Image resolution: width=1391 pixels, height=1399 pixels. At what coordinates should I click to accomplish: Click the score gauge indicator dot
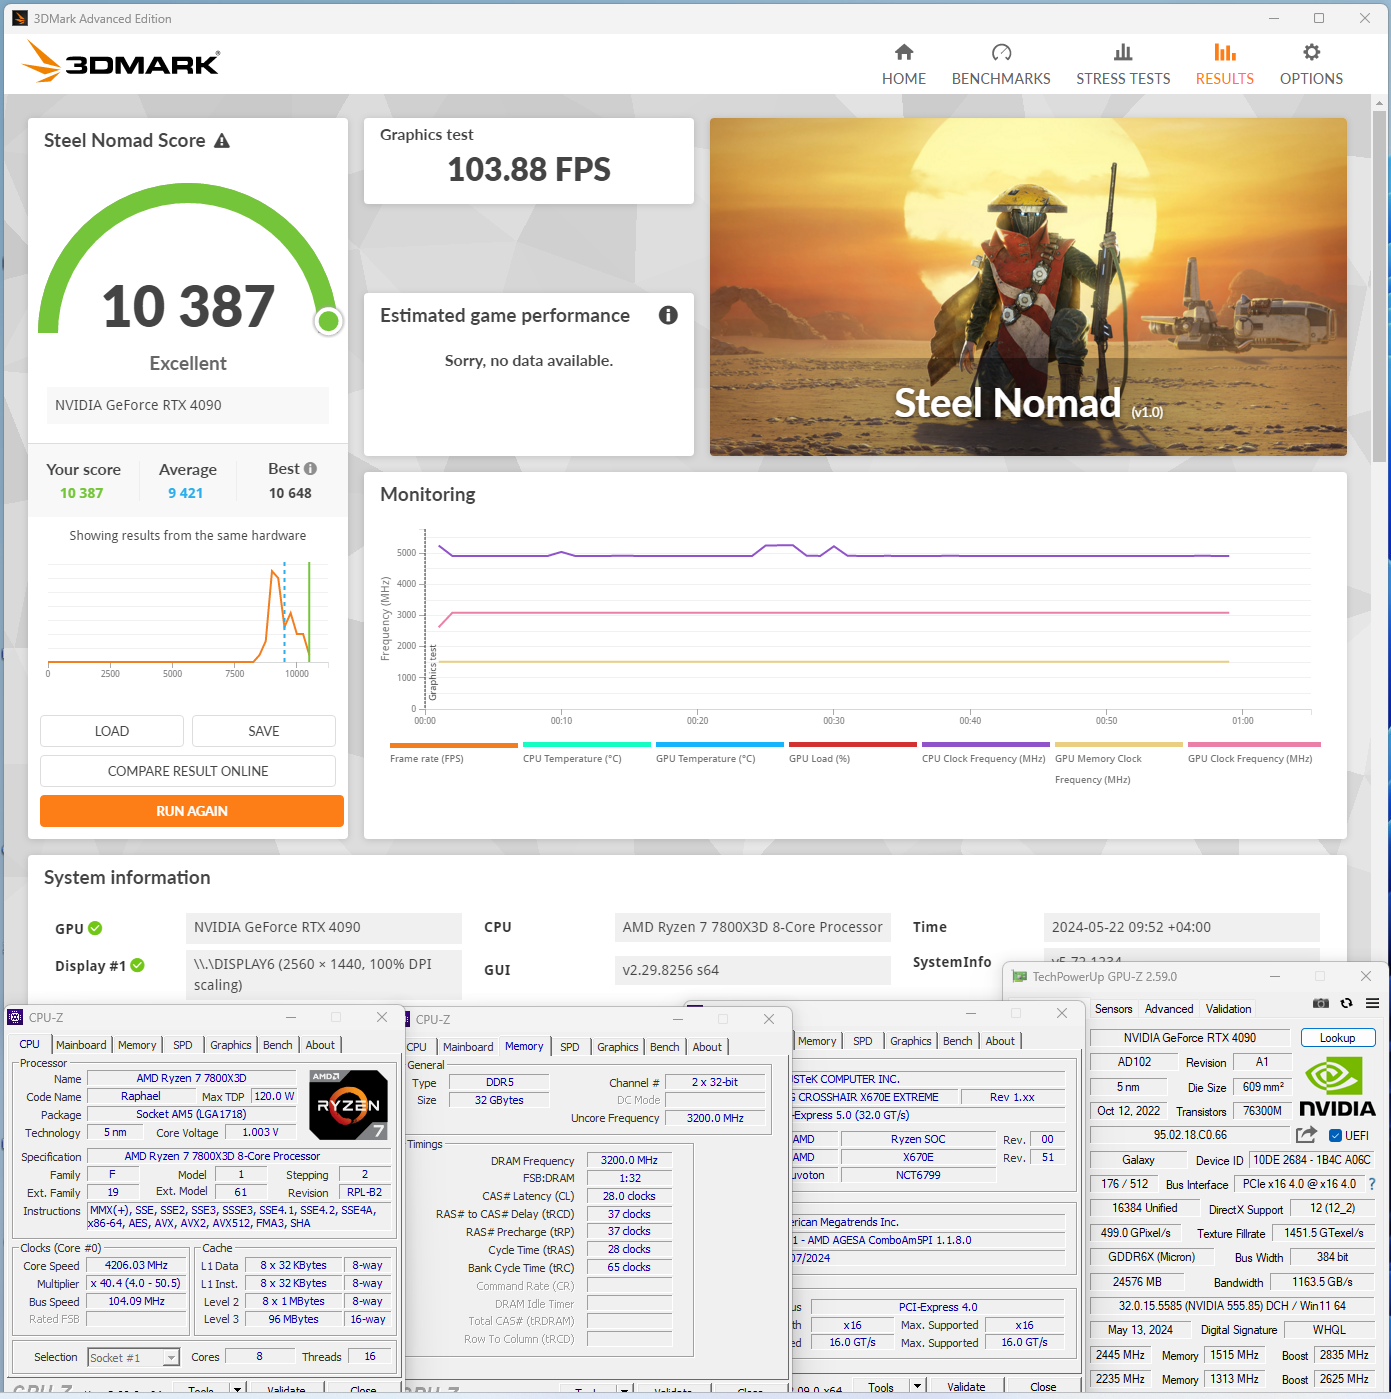coord(328,321)
